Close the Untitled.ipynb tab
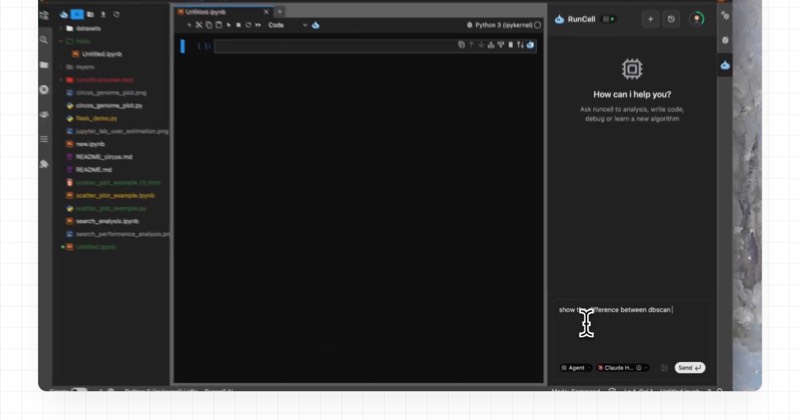The image size is (800, 420). click(266, 12)
